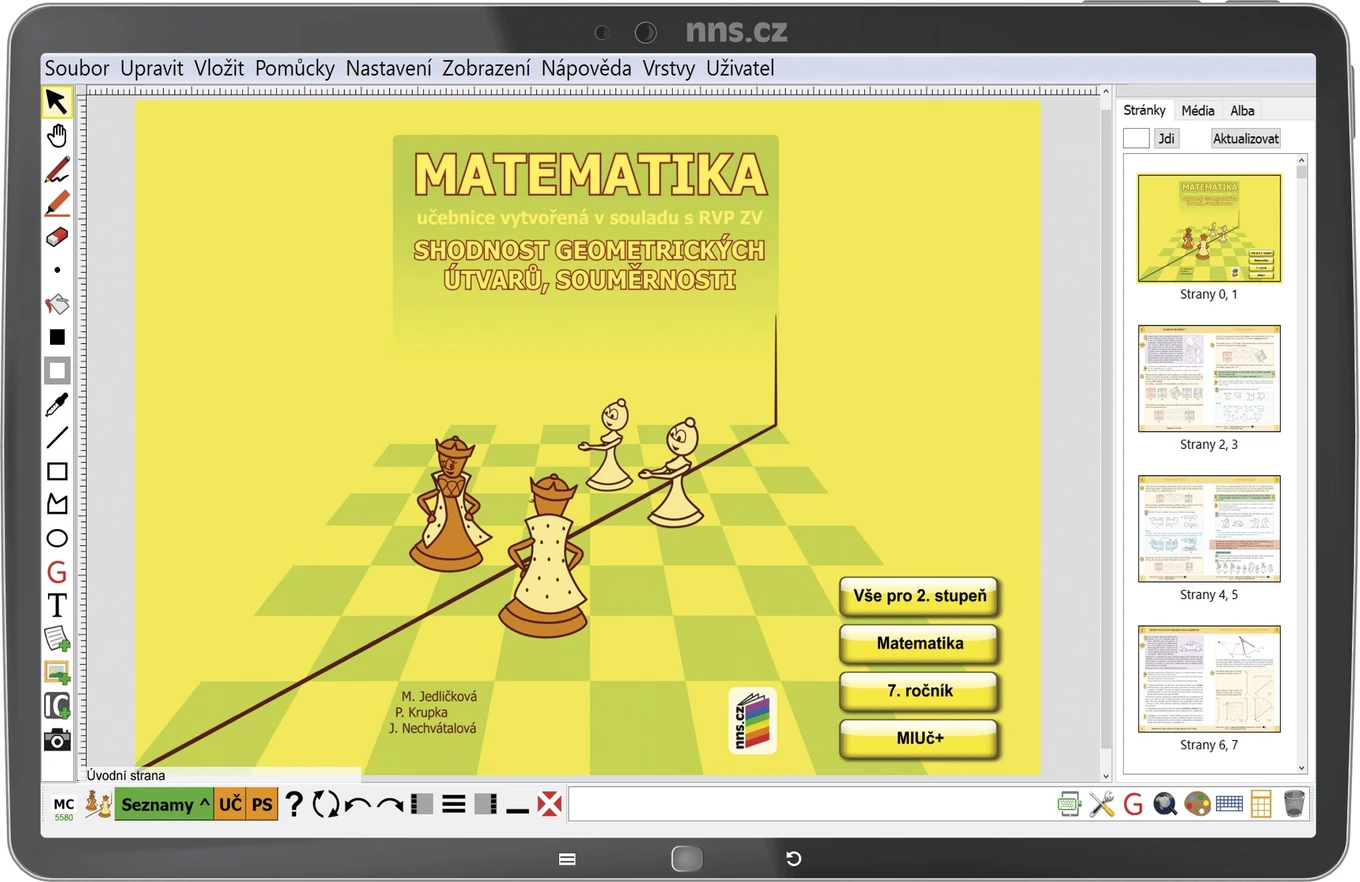Select the straight line tool

tap(57, 437)
